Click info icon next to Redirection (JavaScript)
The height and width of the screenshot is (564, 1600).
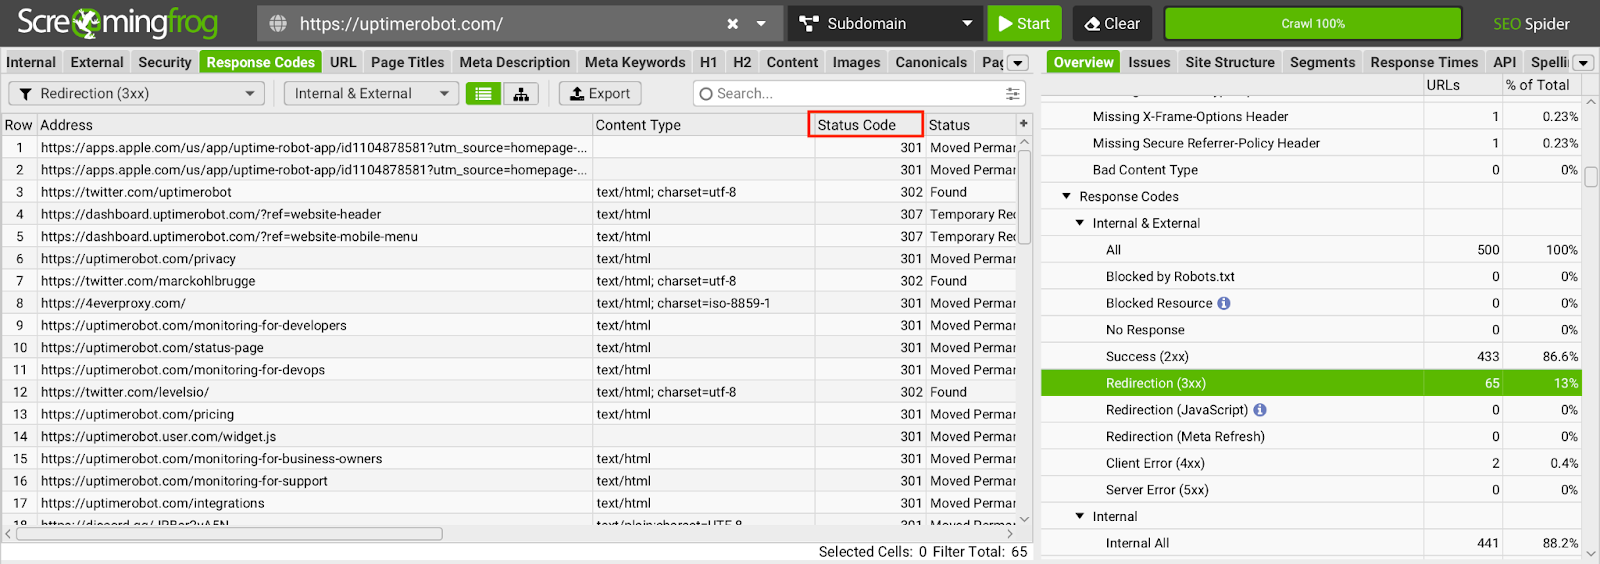(x=1260, y=410)
